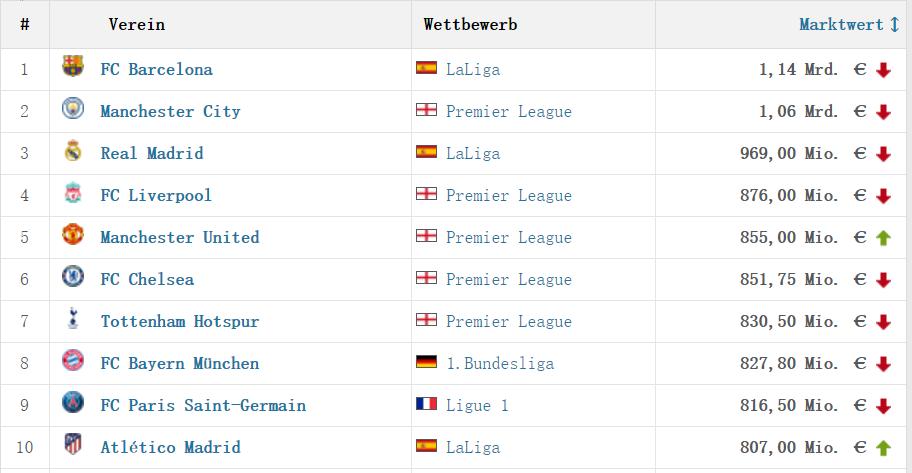Click the FC Liverpool club crest

tap(73, 194)
